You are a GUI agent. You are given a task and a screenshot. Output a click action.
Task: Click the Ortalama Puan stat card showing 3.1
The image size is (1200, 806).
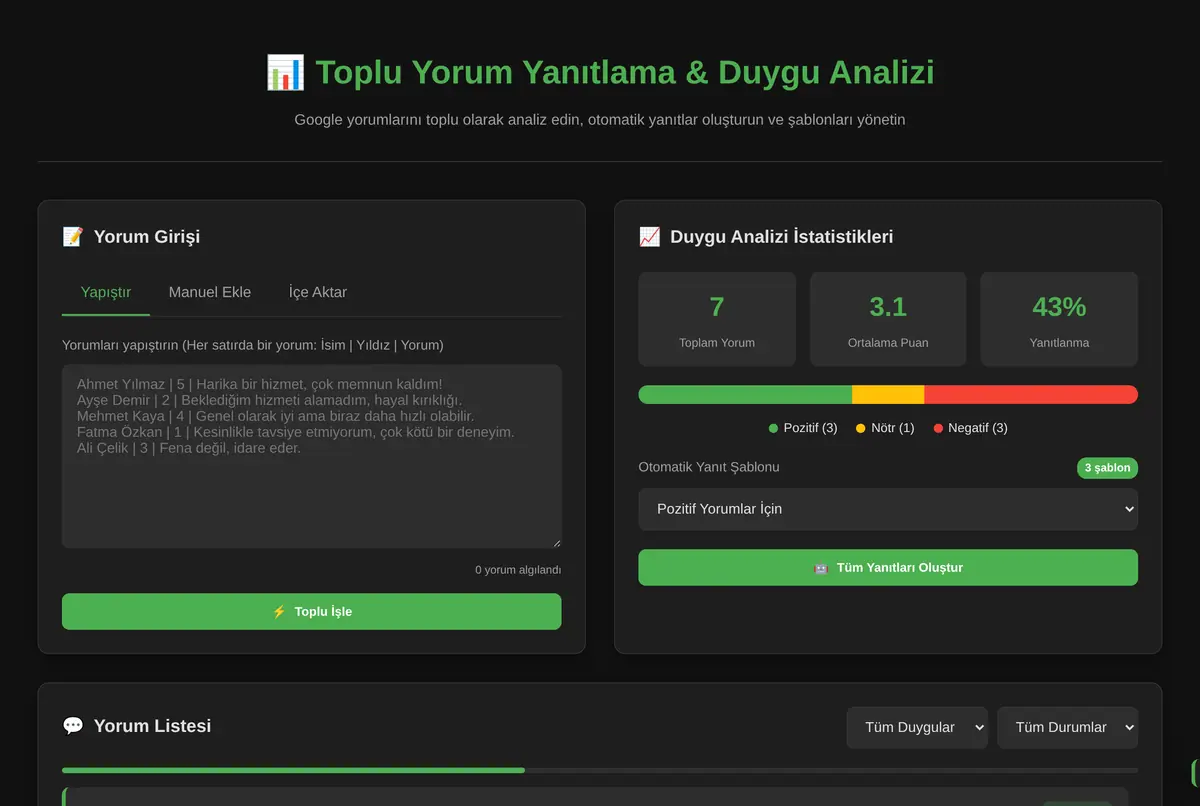(888, 319)
